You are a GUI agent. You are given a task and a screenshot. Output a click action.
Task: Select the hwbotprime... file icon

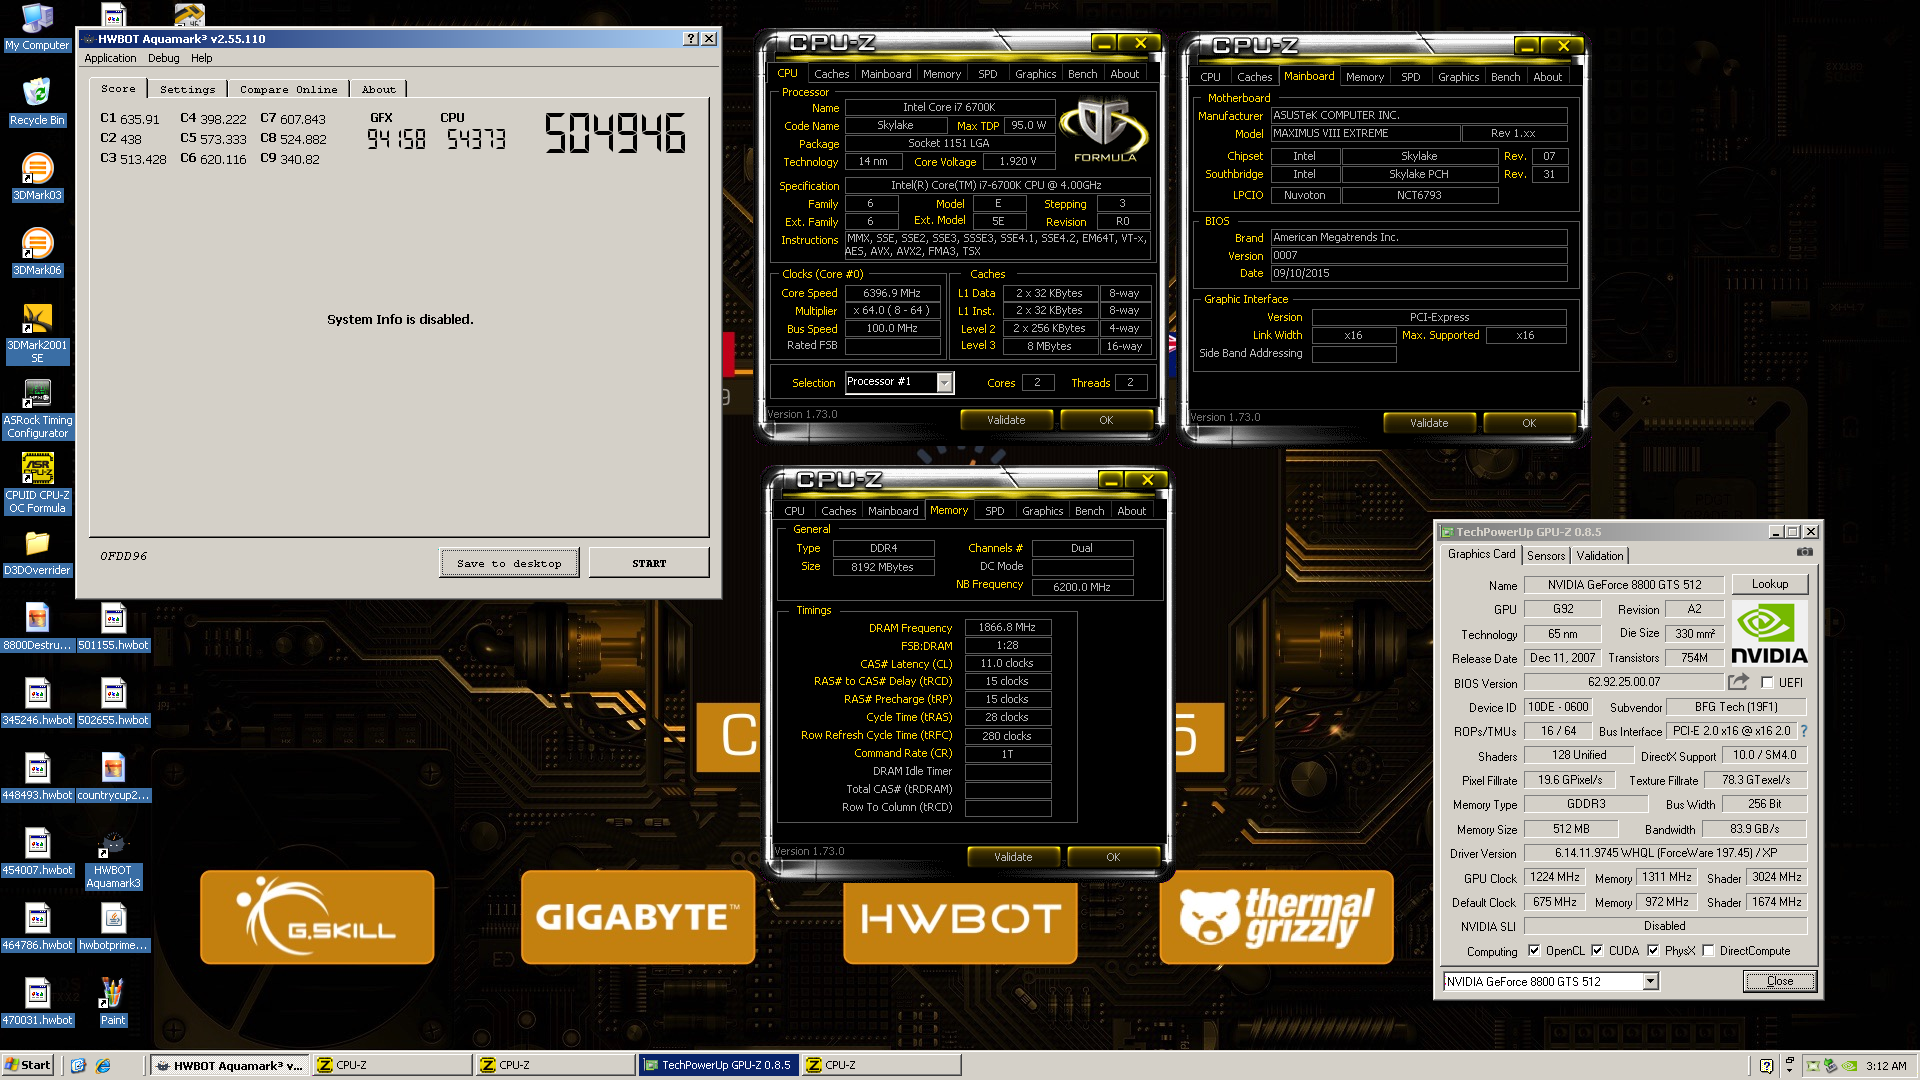(x=113, y=927)
